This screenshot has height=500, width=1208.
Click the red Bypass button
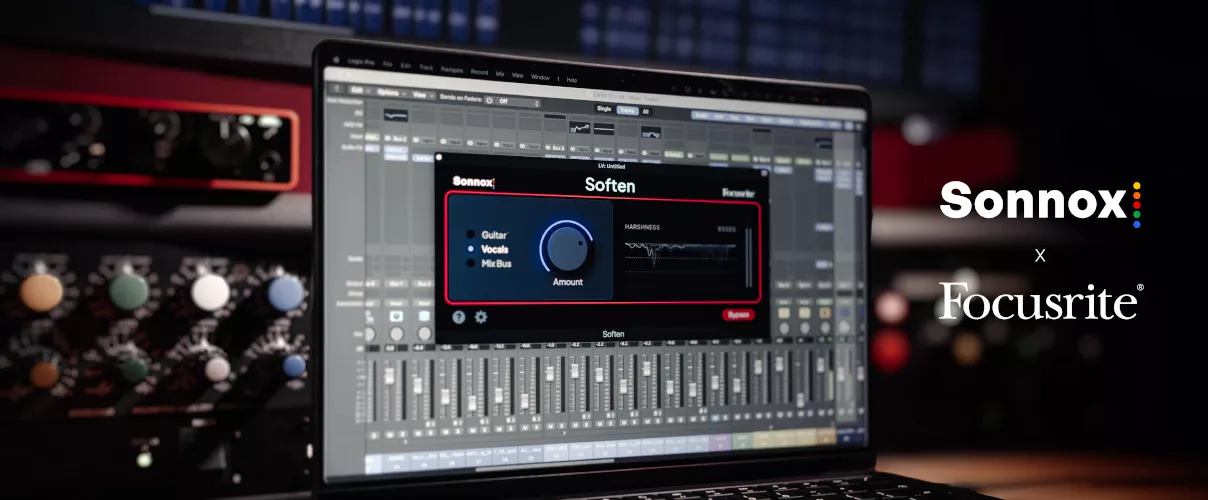click(738, 315)
